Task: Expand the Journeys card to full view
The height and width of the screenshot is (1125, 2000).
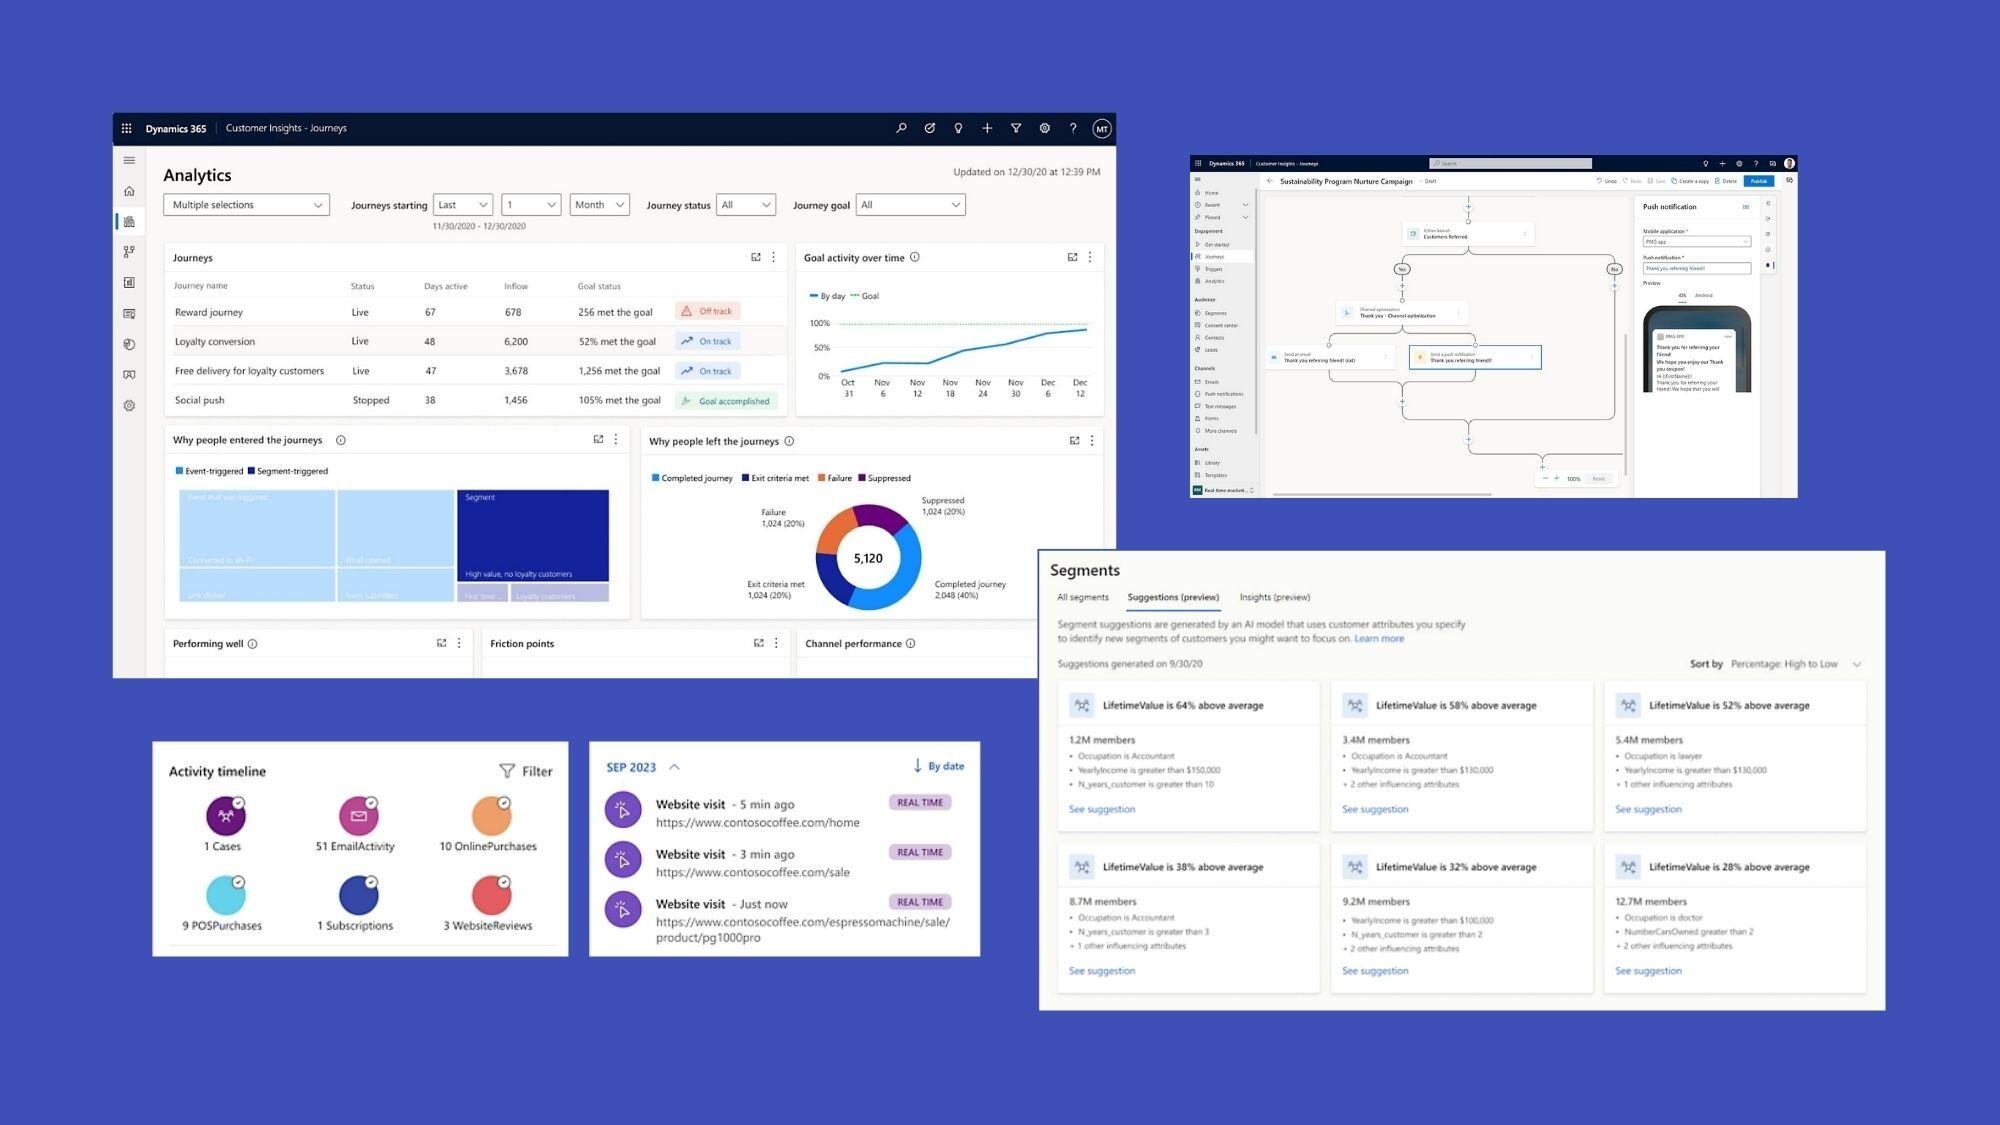Action: [x=756, y=257]
